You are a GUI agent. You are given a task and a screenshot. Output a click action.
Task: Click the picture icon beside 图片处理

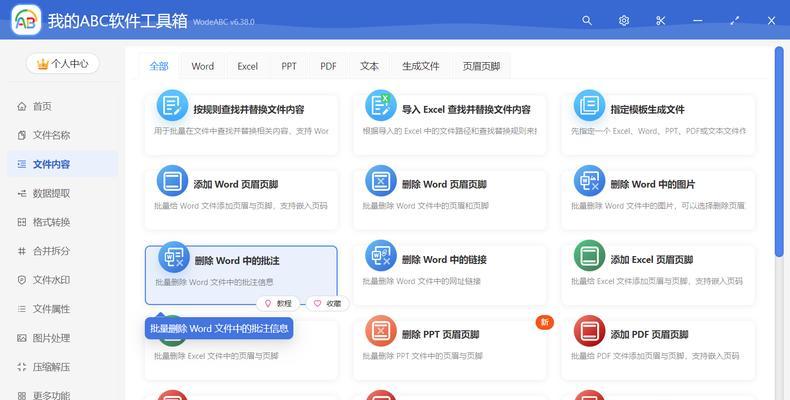click(22, 338)
